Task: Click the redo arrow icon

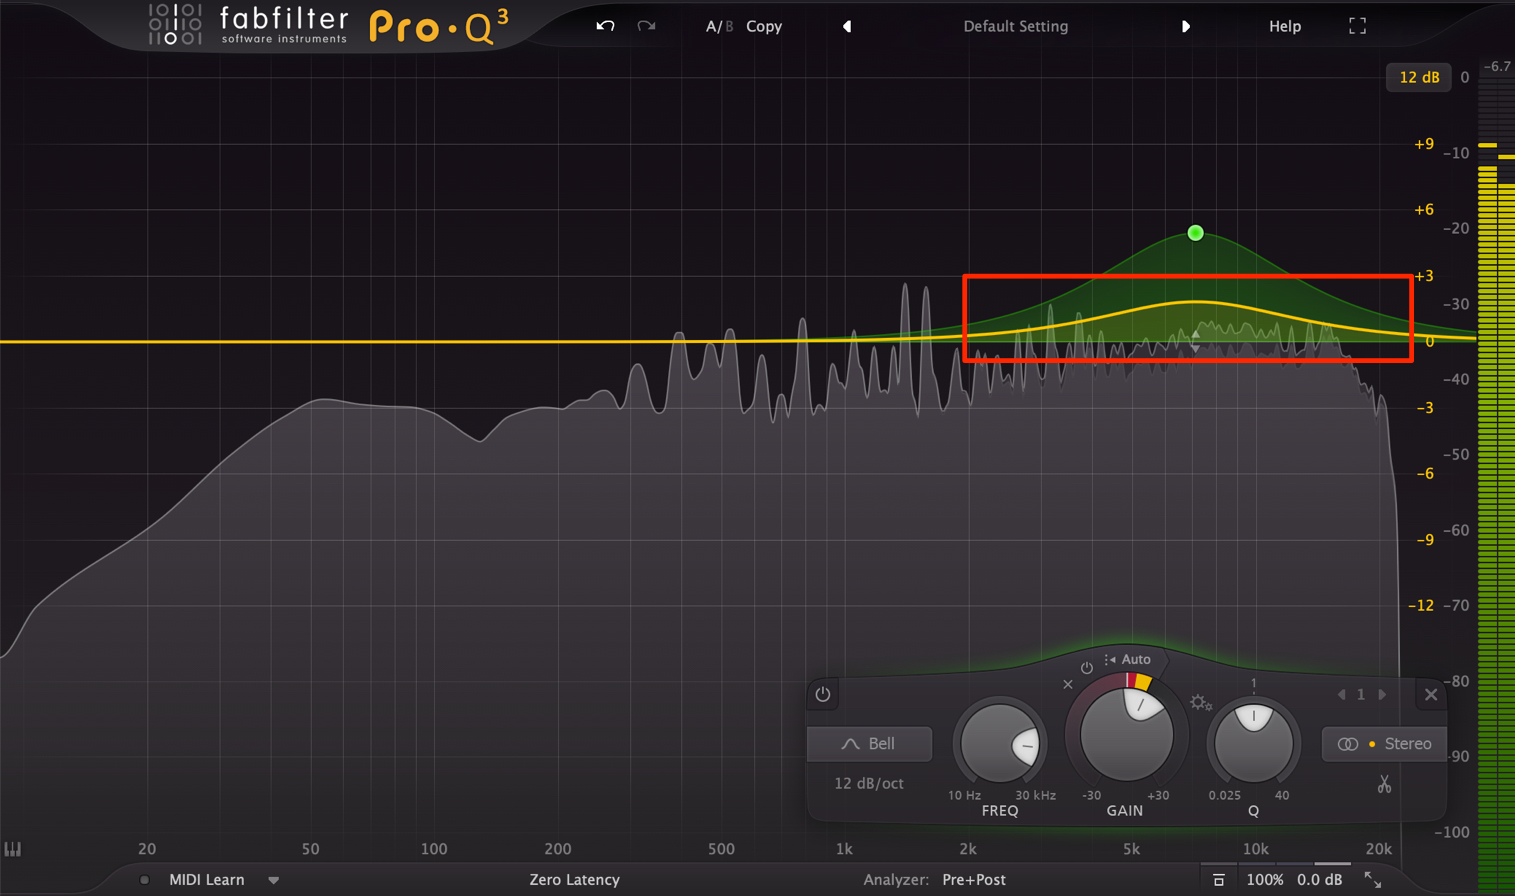Action: click(647, 26)
